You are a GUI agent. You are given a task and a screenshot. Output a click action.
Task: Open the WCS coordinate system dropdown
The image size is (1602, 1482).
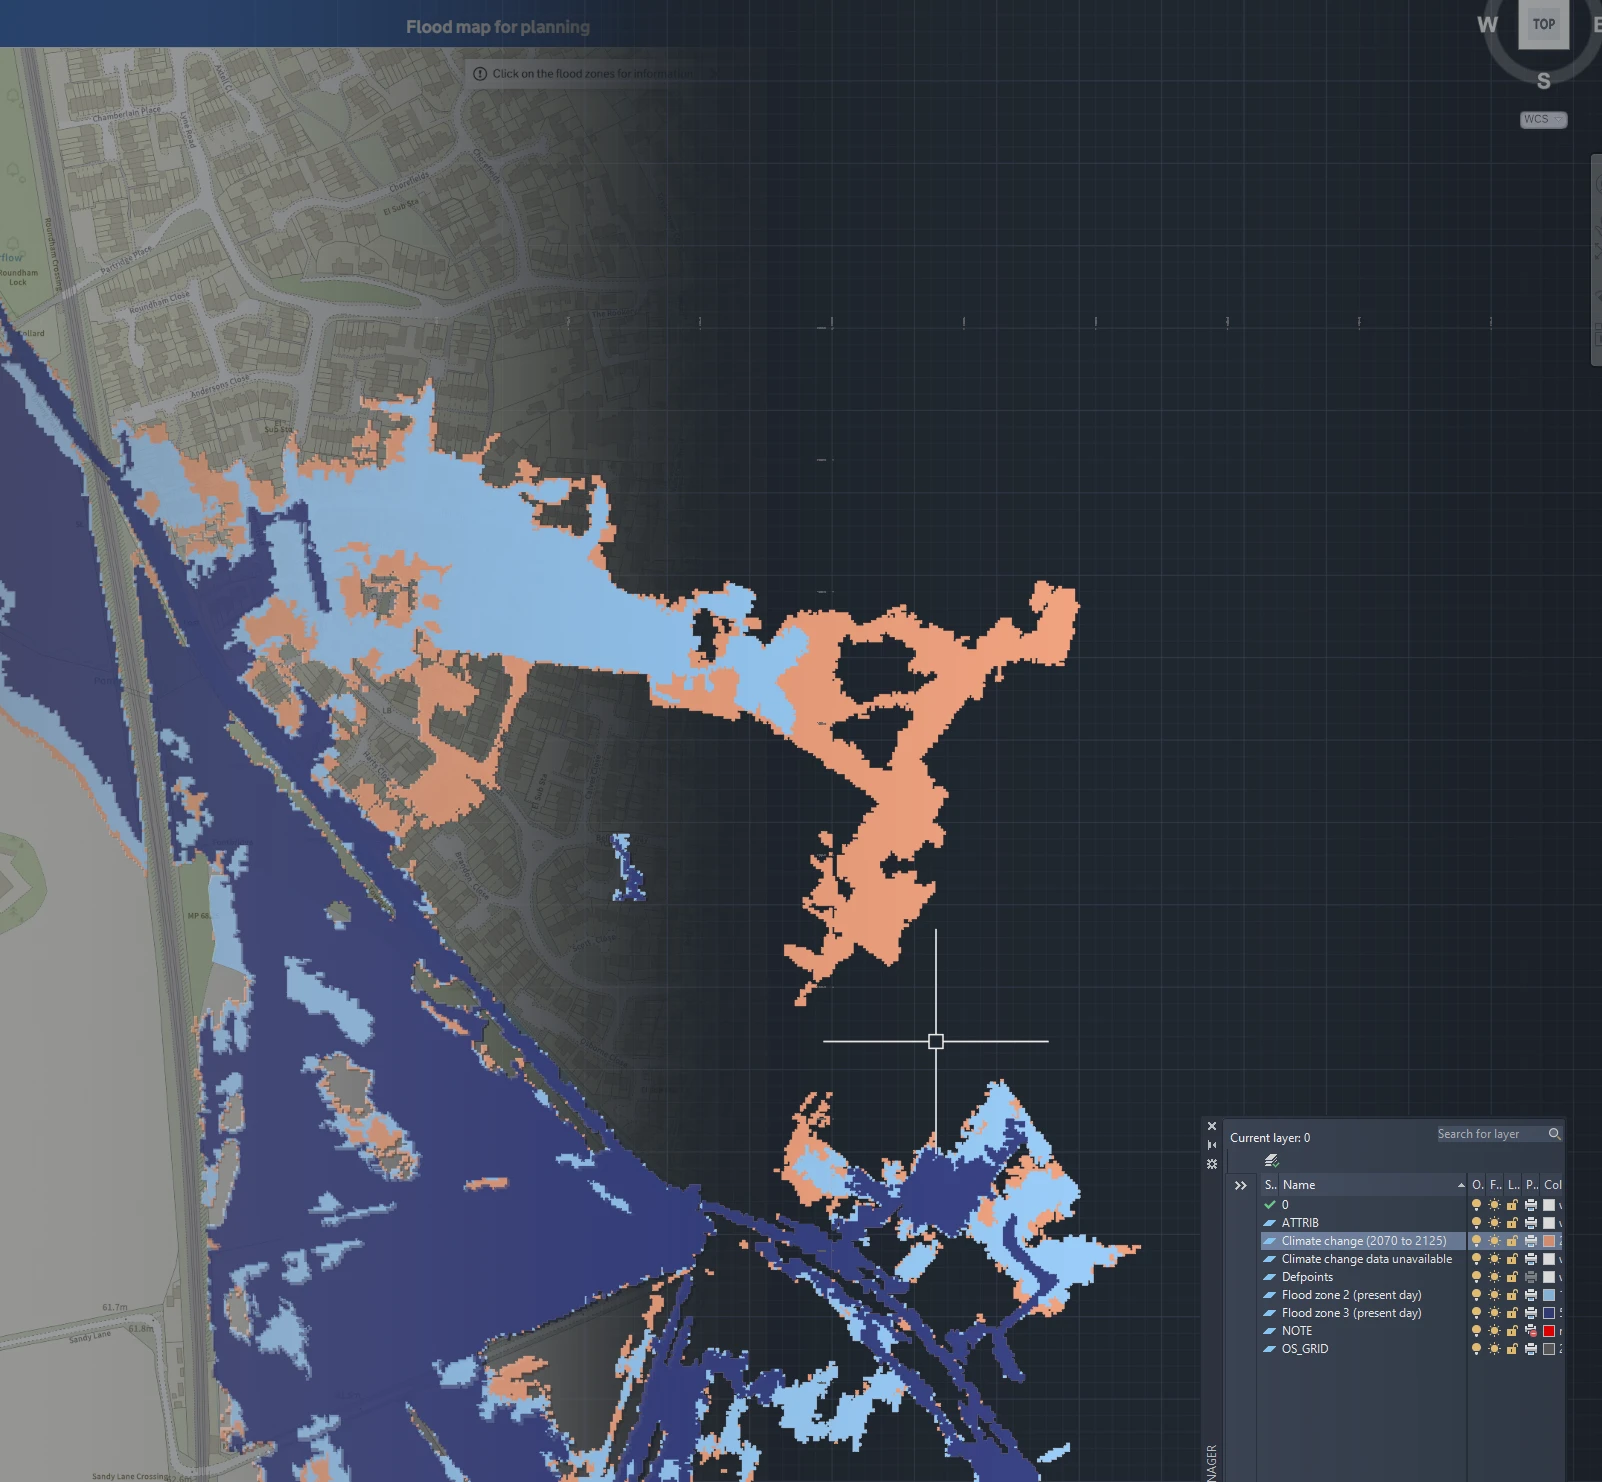point(1543,119)
